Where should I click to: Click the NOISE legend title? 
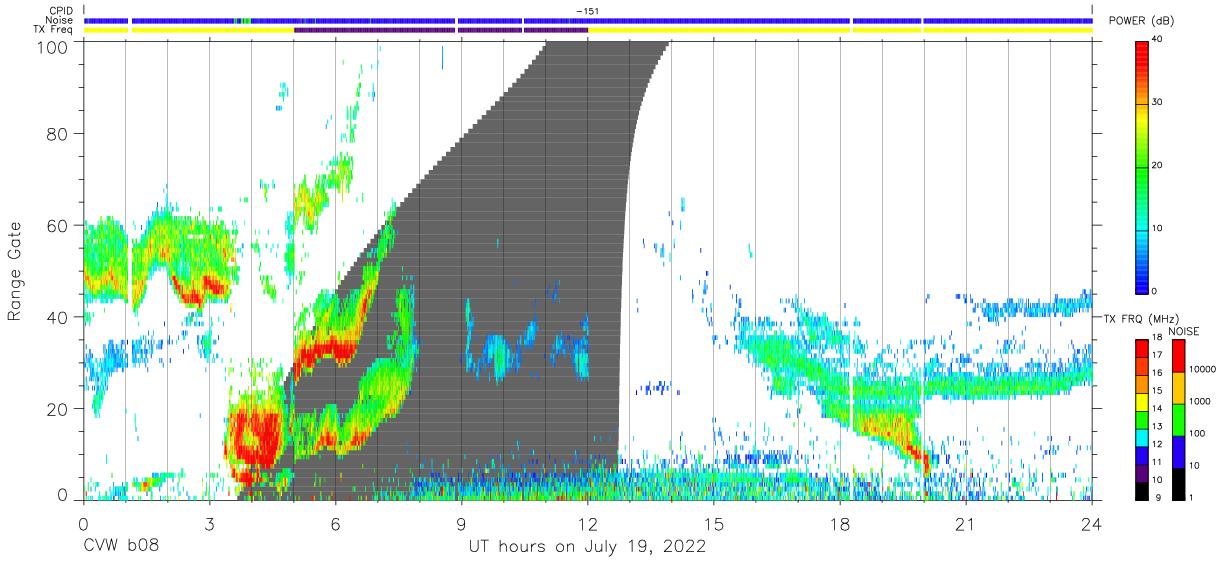coord(1183,331)
